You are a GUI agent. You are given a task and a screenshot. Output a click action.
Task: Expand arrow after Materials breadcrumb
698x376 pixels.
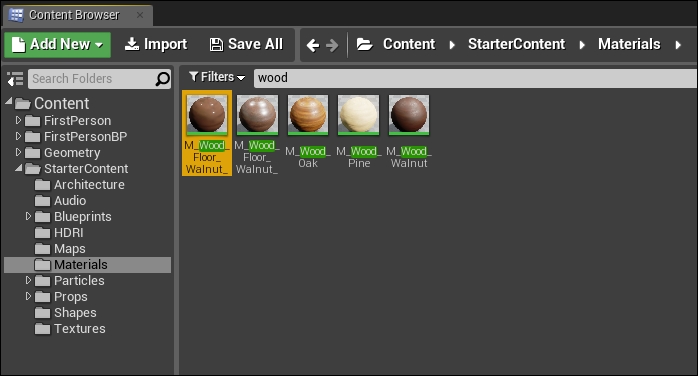(678, 45)
